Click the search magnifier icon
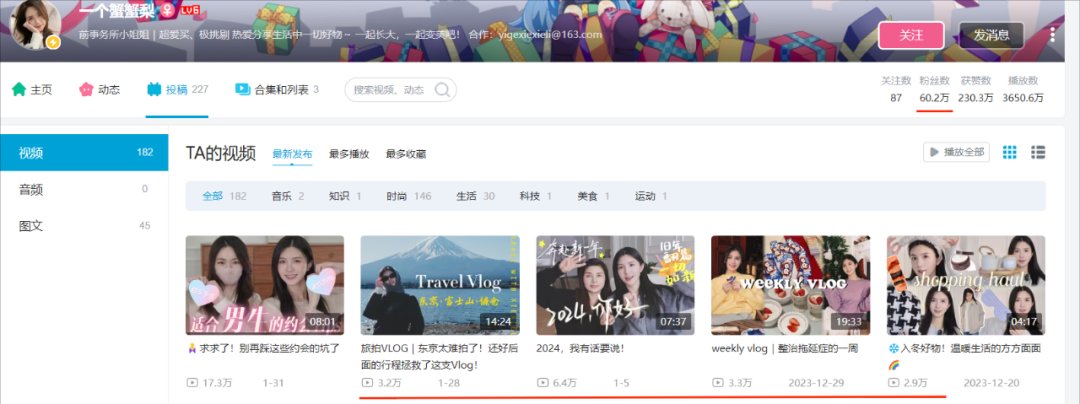 (x=443, y=90)
